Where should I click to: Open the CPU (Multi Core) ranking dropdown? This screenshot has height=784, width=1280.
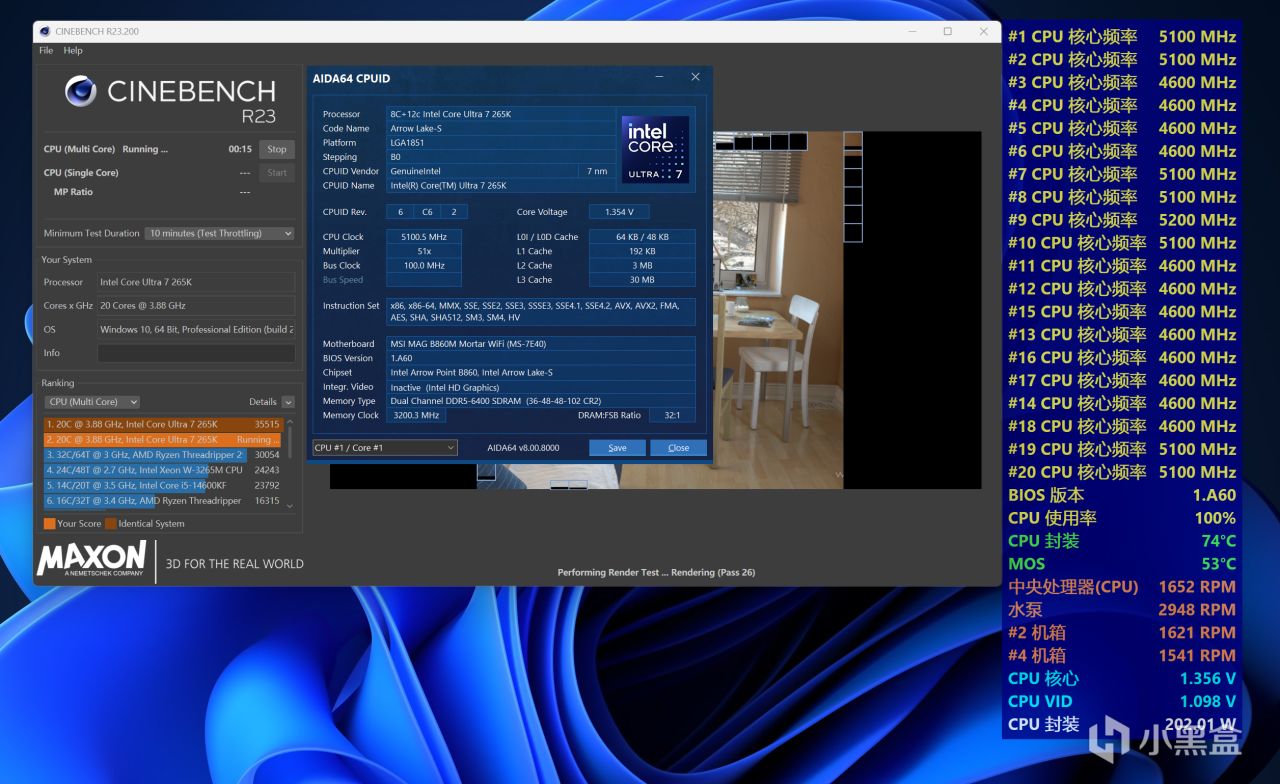point(94,402)
